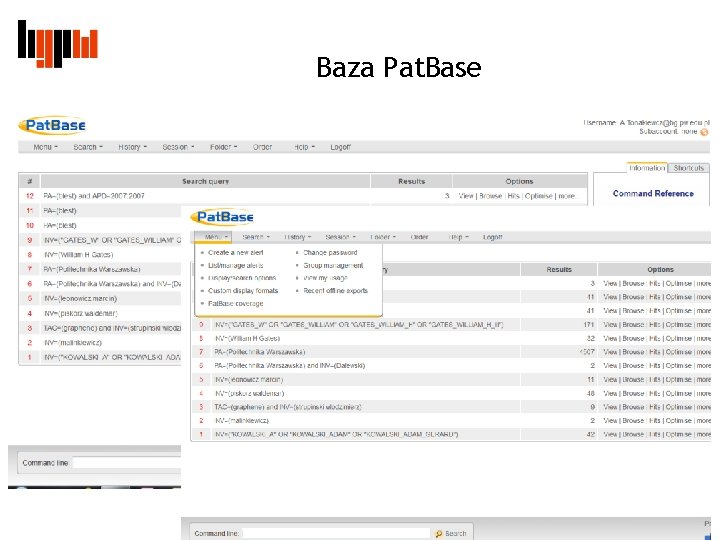Click the Results column header in the front window
Viewport: 720px width, 540px height.
[x=559, y=270]
